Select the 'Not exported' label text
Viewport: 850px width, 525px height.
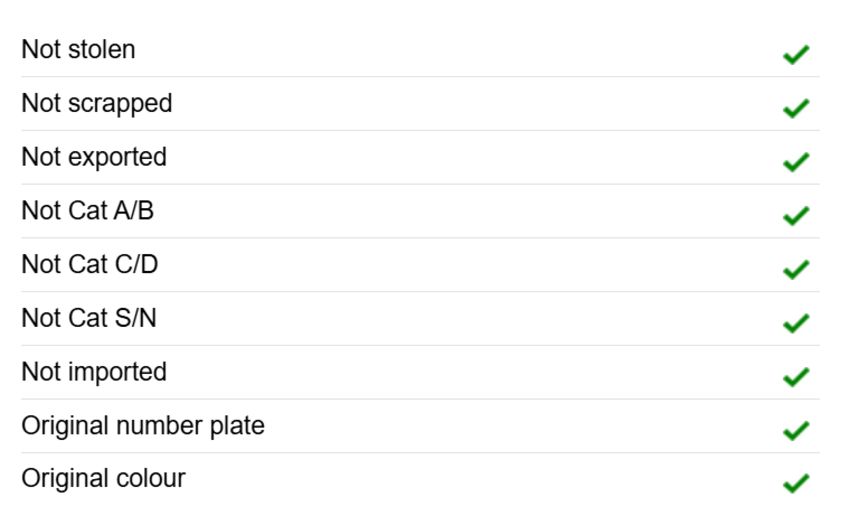click(94, 158)
